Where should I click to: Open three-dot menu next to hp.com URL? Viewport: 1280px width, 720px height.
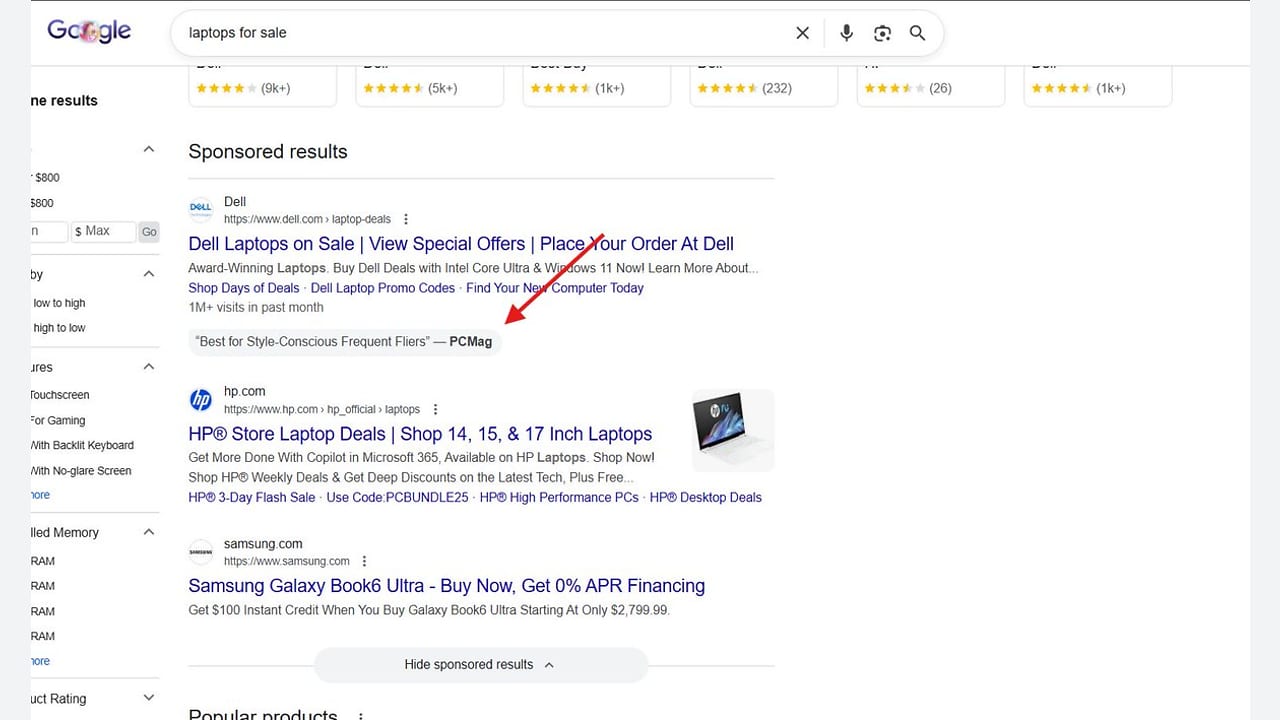click(434, 409)
